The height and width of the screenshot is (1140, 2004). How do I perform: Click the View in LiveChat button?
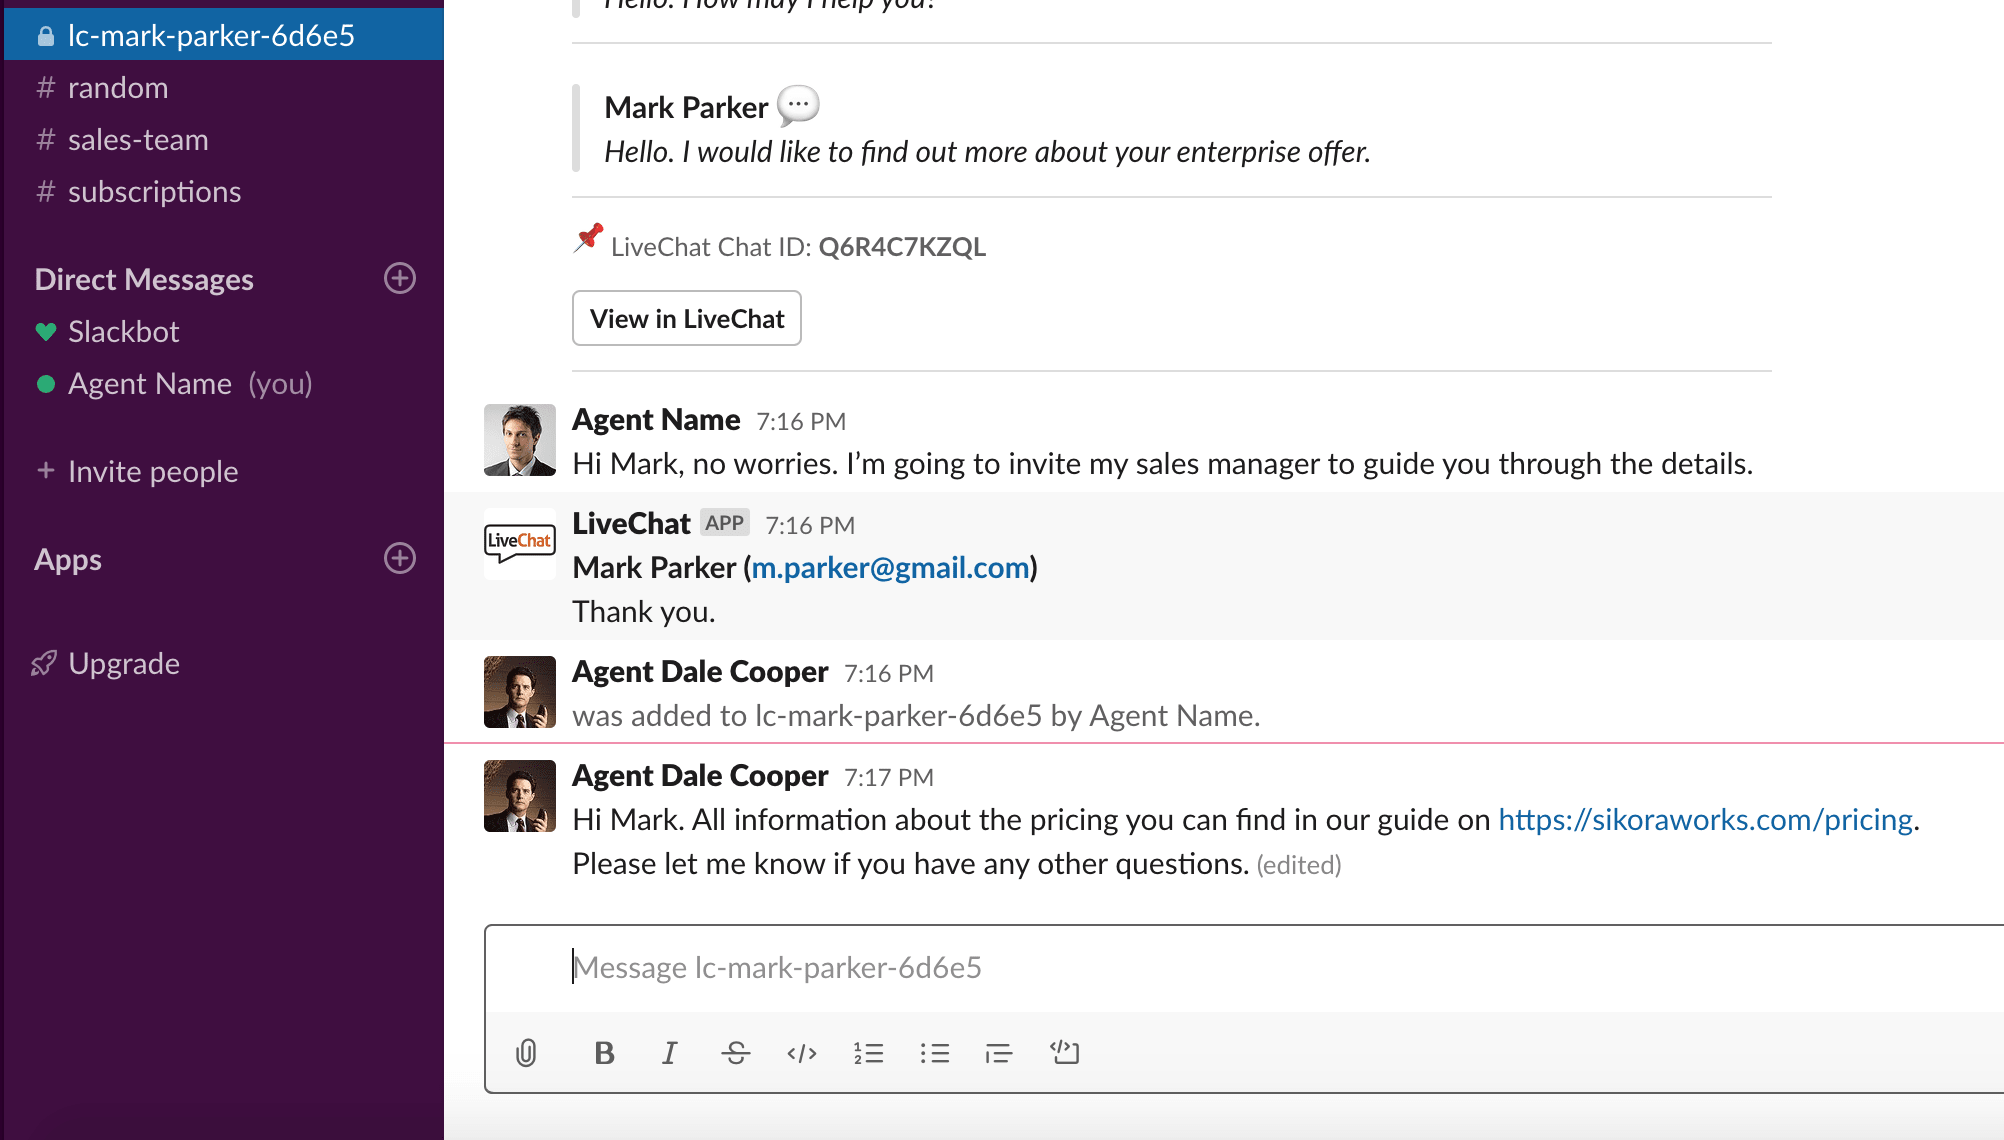click(x=687, y=318)
